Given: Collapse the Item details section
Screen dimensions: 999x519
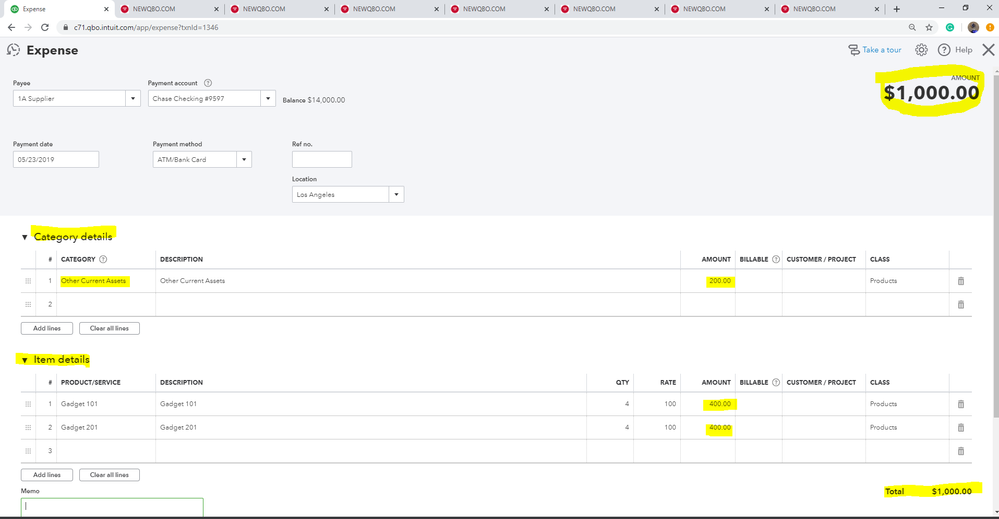Looking at the screenshot, I should [x=25, y=360].
